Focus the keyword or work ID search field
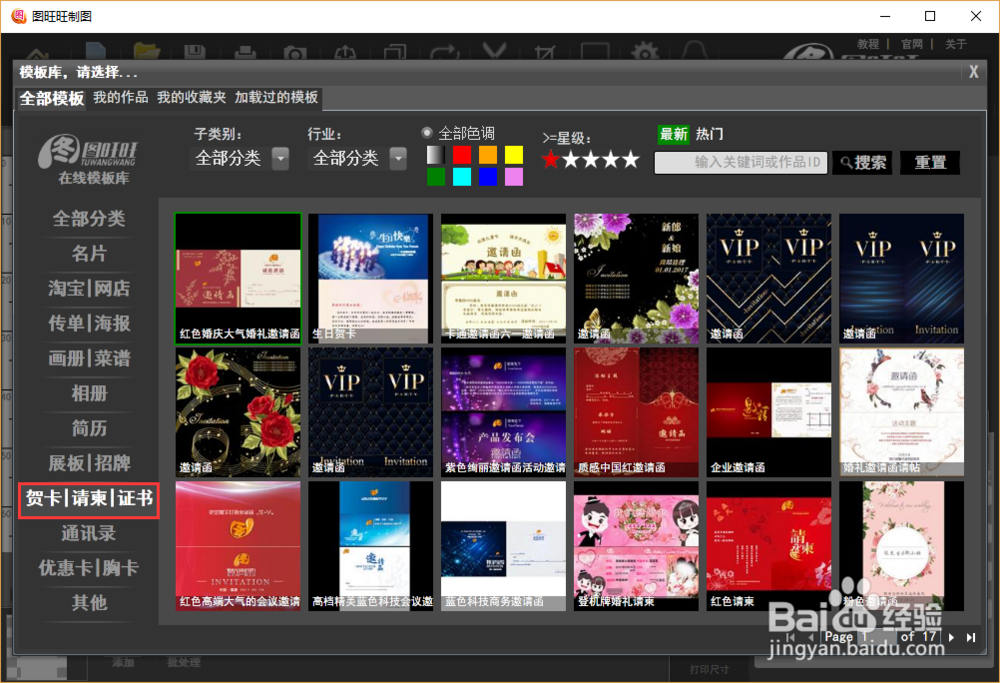This screenshot has width=1000, height=683. point(741,163)
